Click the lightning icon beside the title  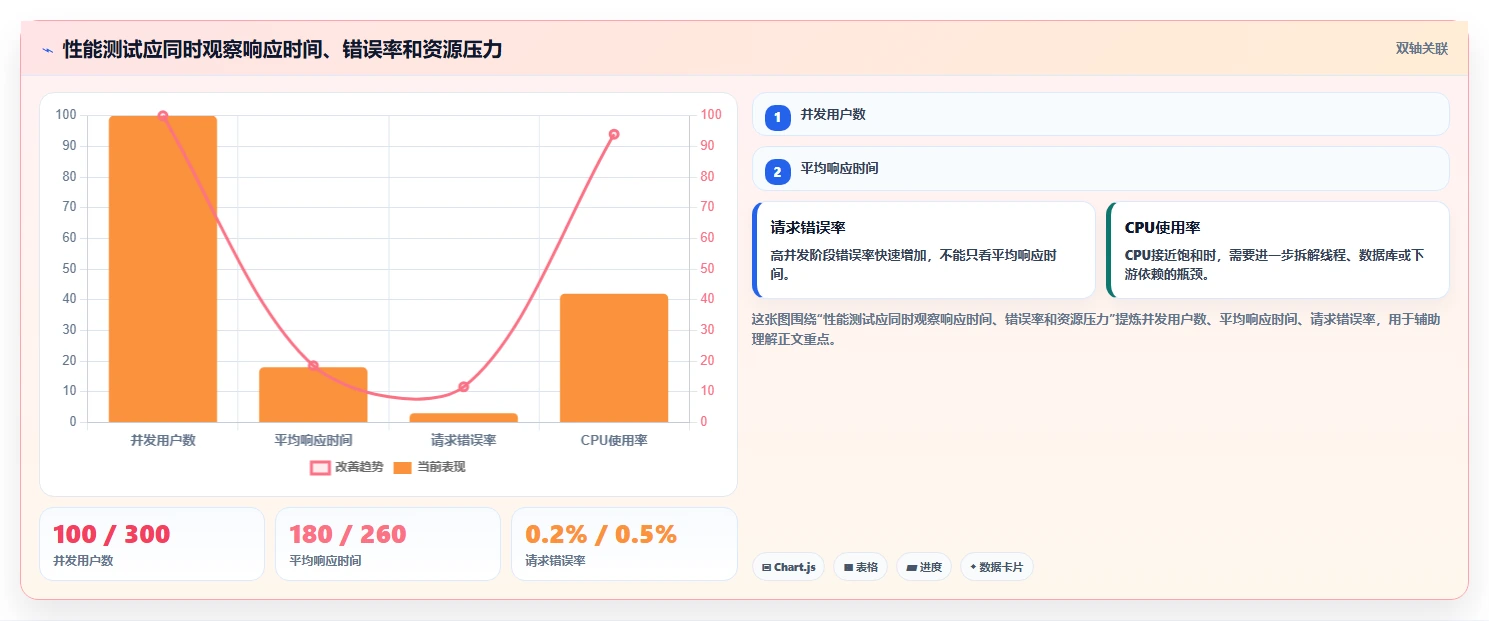coord(48,49)
